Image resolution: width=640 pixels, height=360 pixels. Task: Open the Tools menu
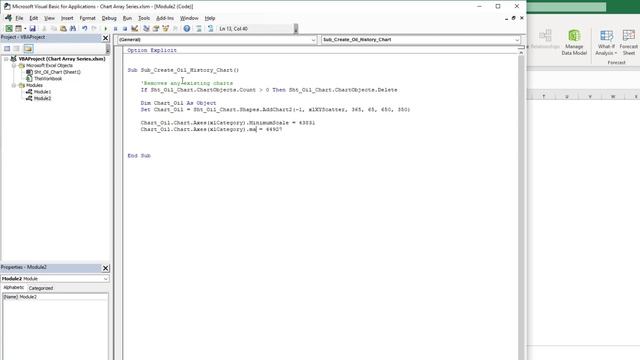[x=144, y=18]
